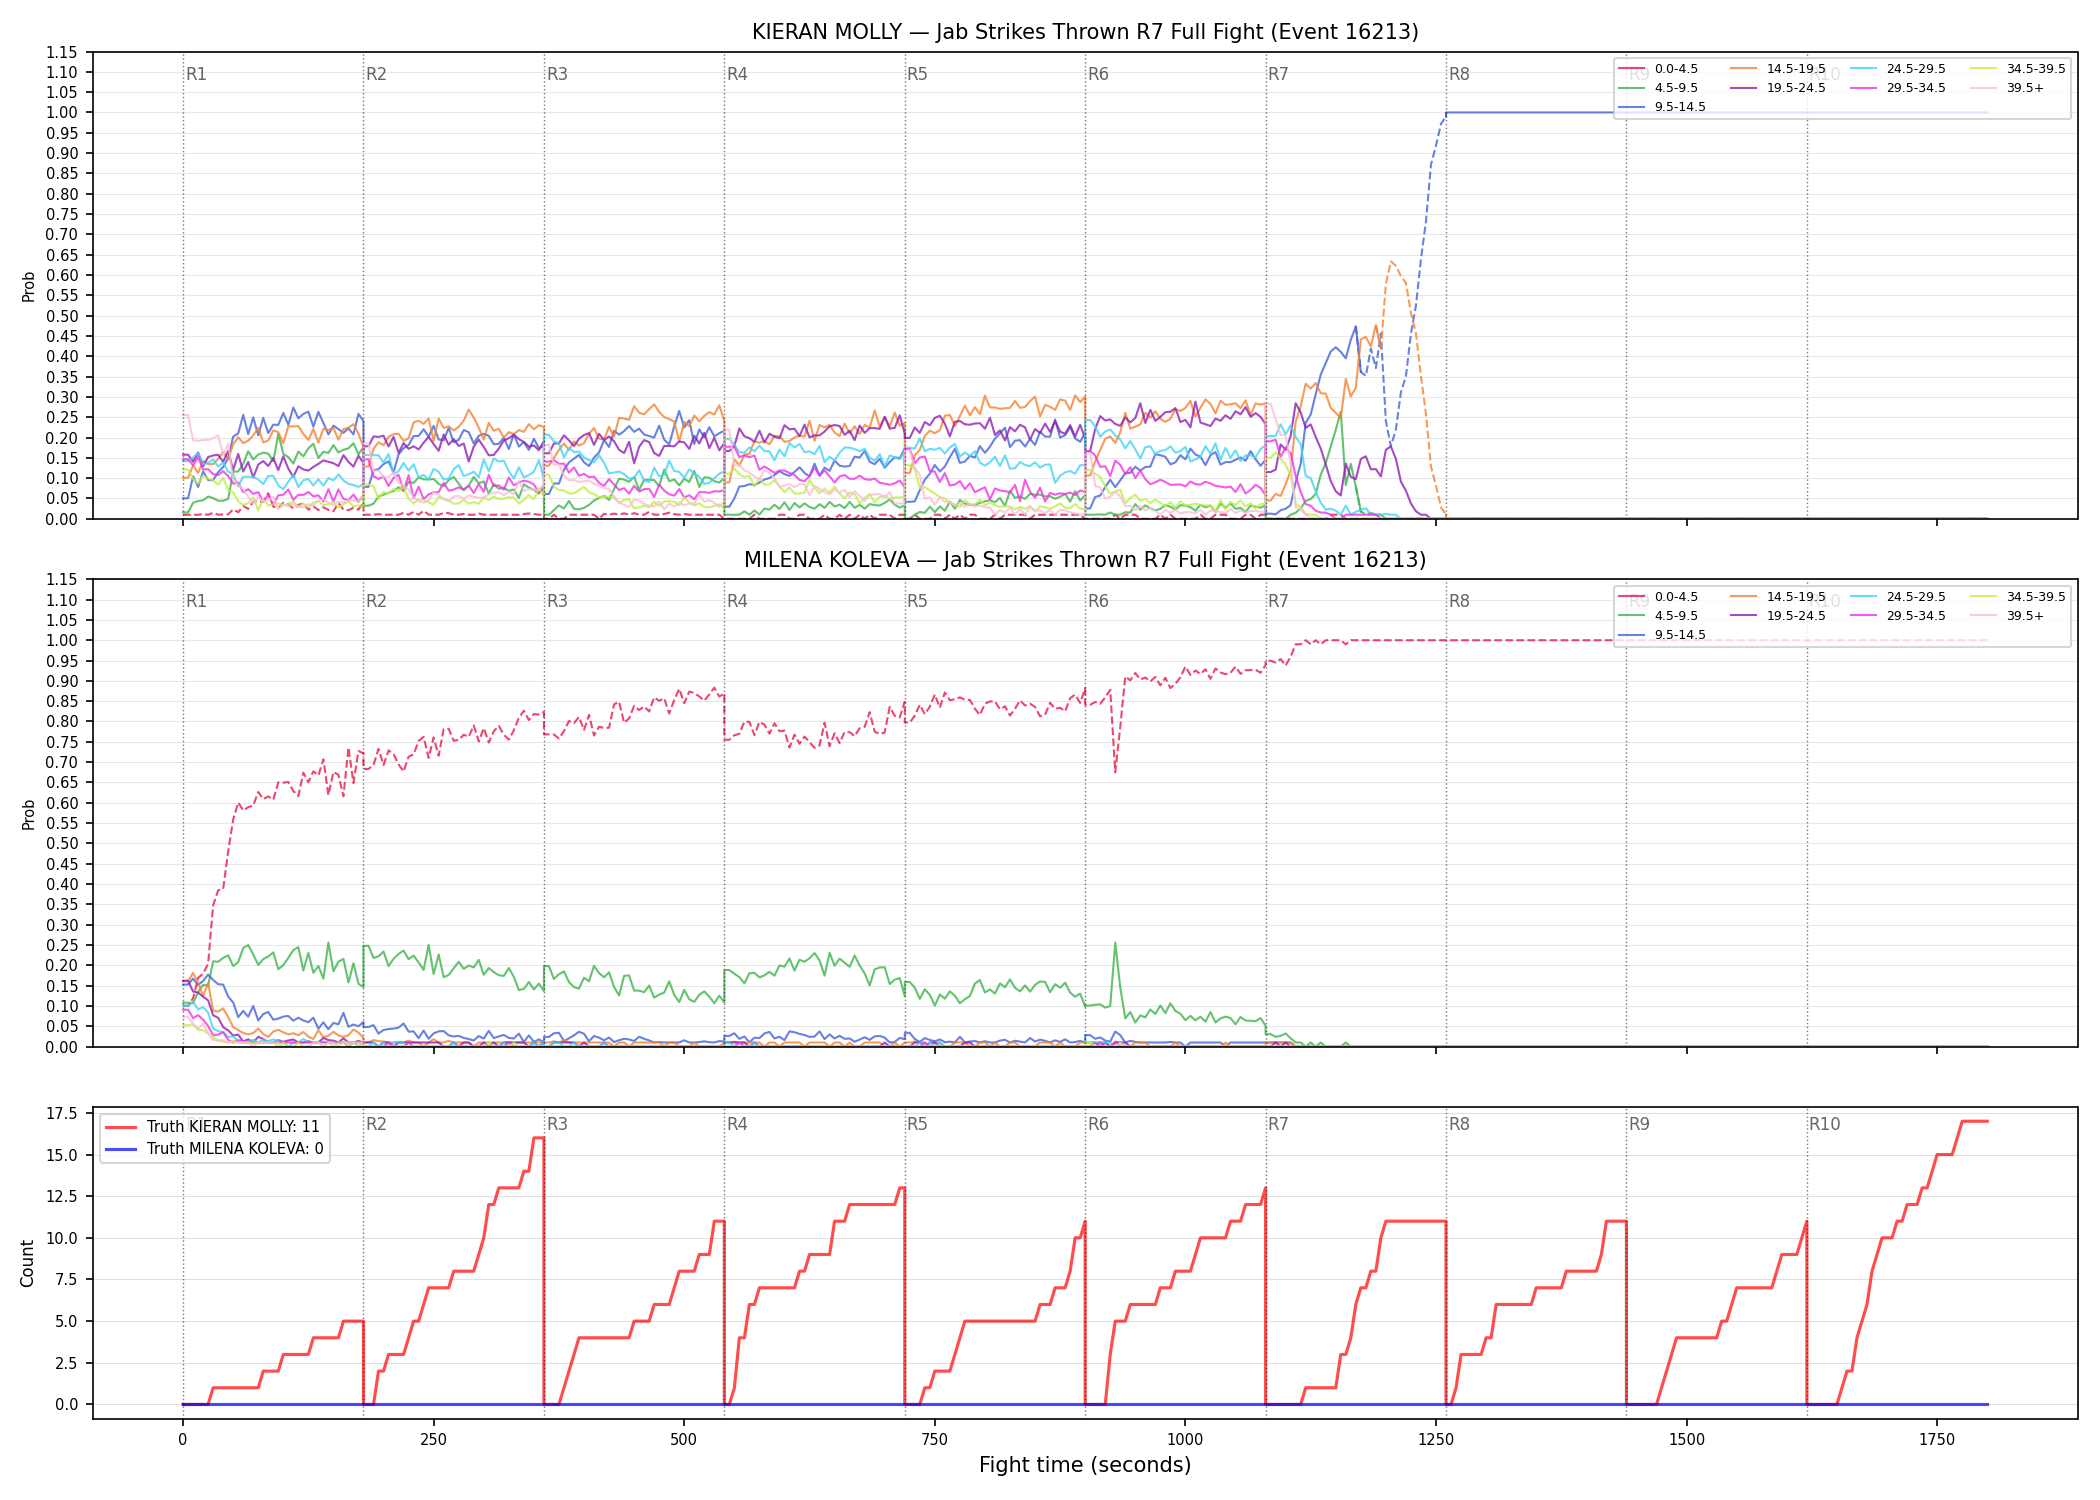Click the 1500 tick on fight time axis
This screenshot has width=2100, height=1500.
click(x=1687, y=1440)
